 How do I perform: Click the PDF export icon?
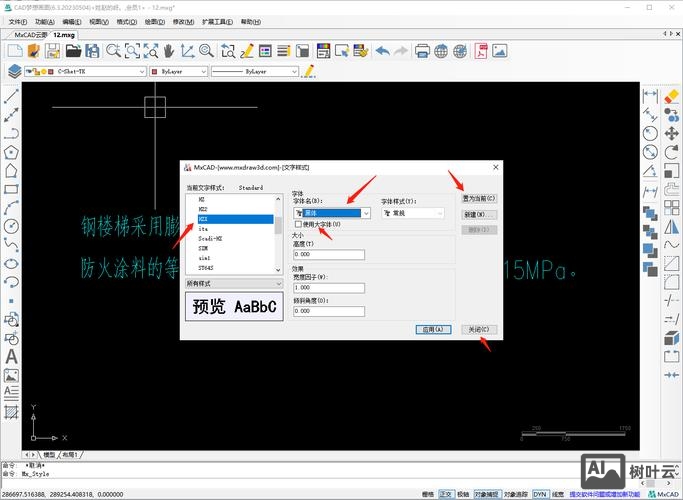coord(481,50)
